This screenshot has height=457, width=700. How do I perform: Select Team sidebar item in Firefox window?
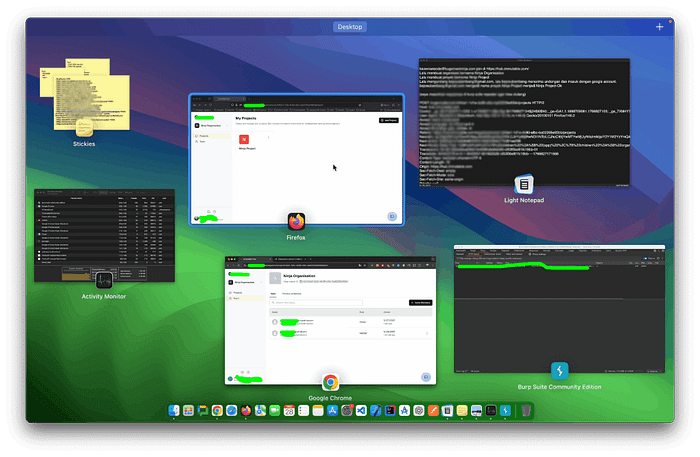click(212, 141)
